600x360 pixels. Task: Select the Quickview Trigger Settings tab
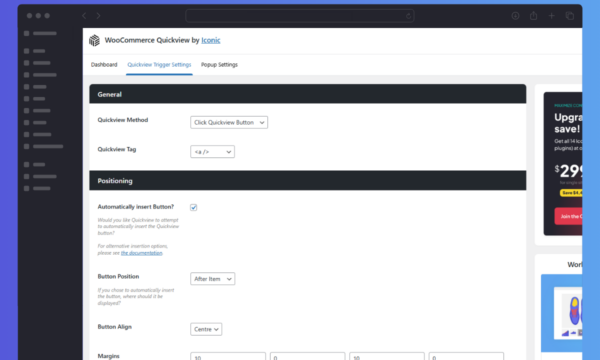(x=159, y=65)
